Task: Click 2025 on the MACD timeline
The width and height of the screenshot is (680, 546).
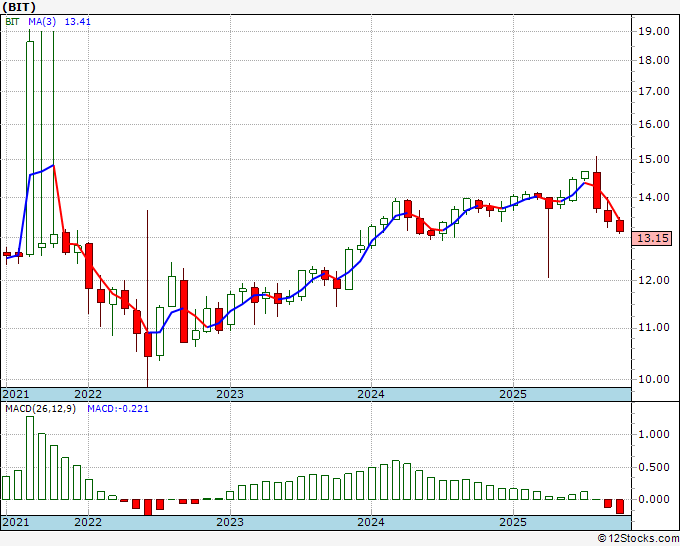Action: coord(513,522)
